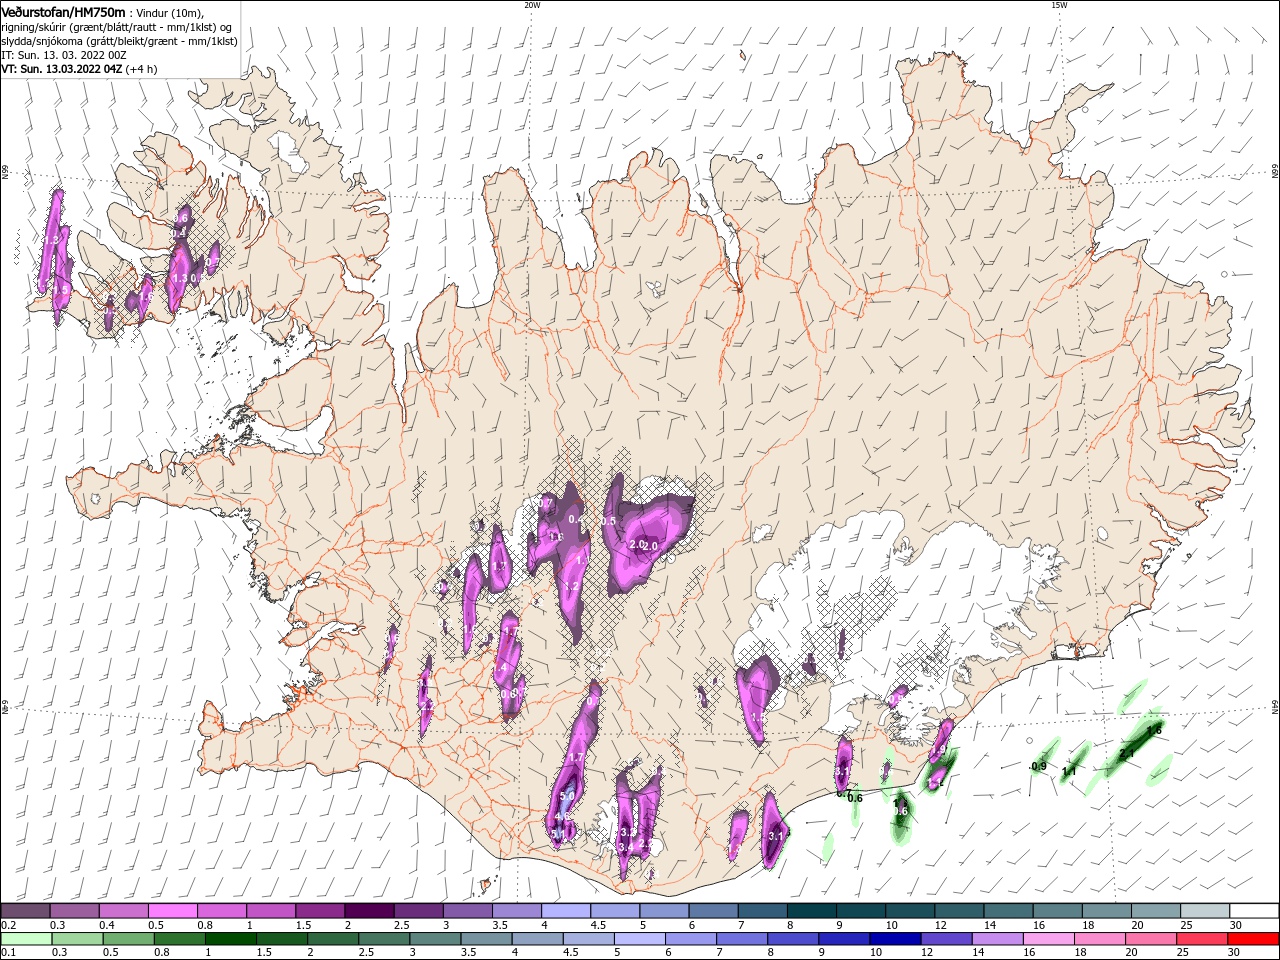Pick upper-row swatch between 1 and 1.5

(271, 910)
